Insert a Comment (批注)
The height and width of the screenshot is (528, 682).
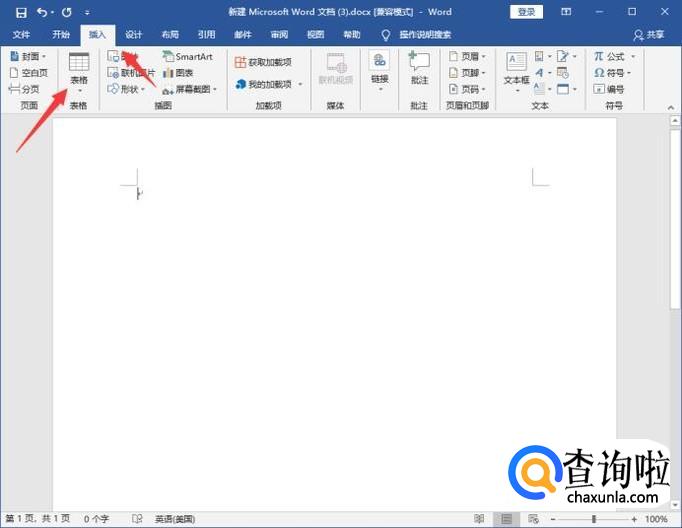point(419,68)
